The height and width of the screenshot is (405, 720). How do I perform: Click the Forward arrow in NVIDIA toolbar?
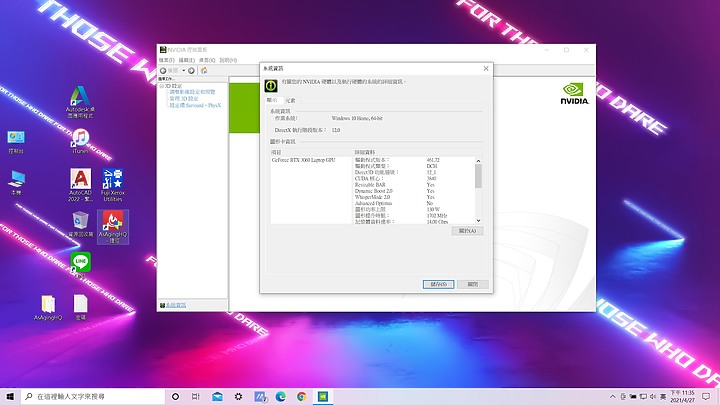191,71
